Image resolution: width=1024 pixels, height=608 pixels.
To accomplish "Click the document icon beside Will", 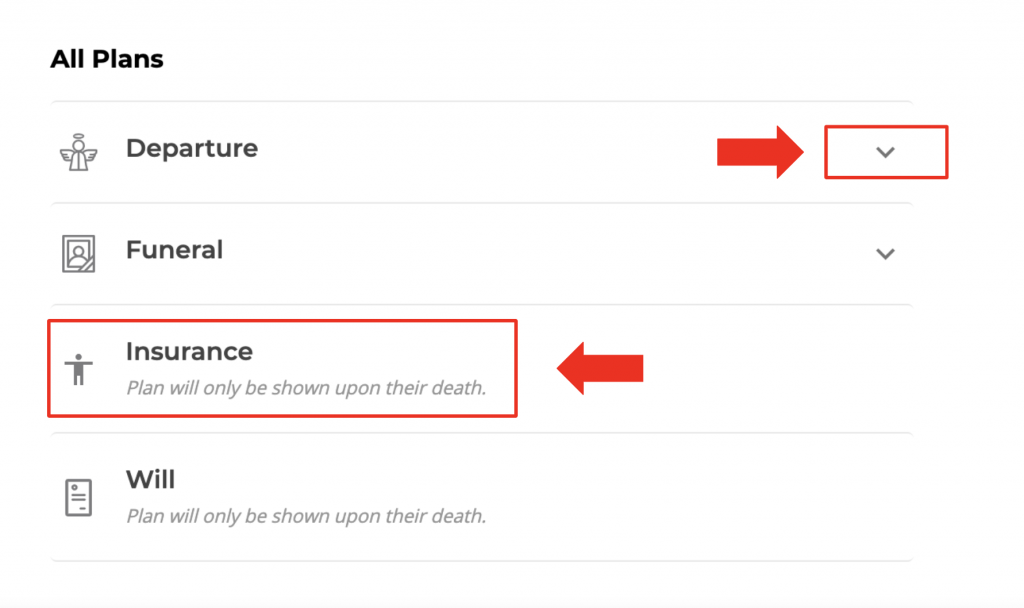I will [78, 498].
